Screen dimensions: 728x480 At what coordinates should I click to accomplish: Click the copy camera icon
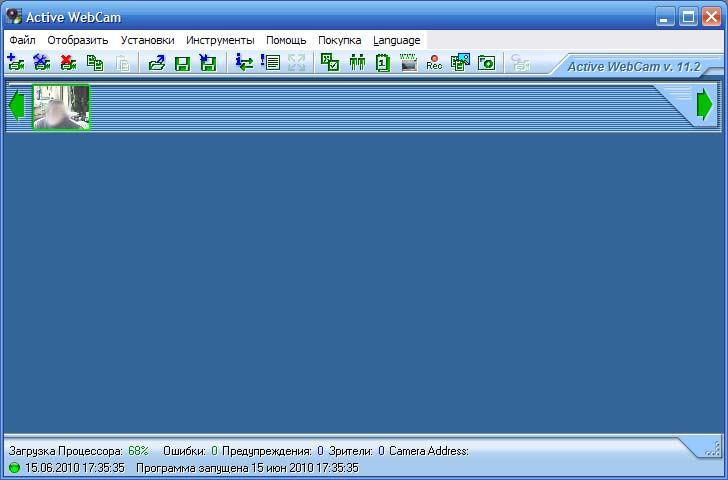[95, 62]
